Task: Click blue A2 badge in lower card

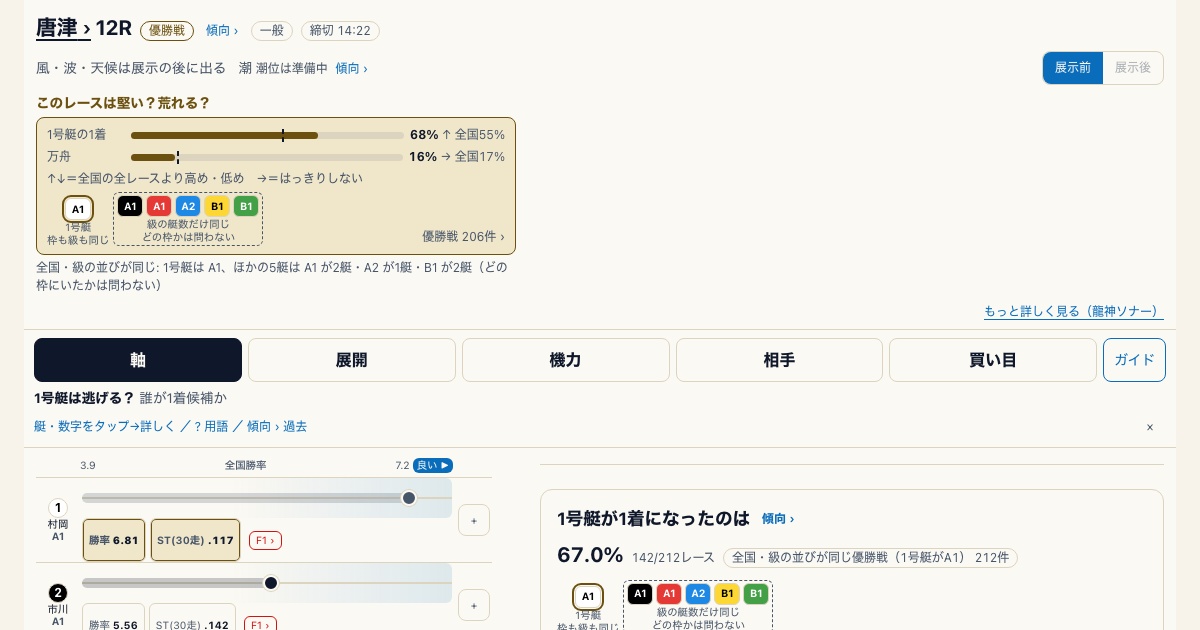Action: [698, 594]
